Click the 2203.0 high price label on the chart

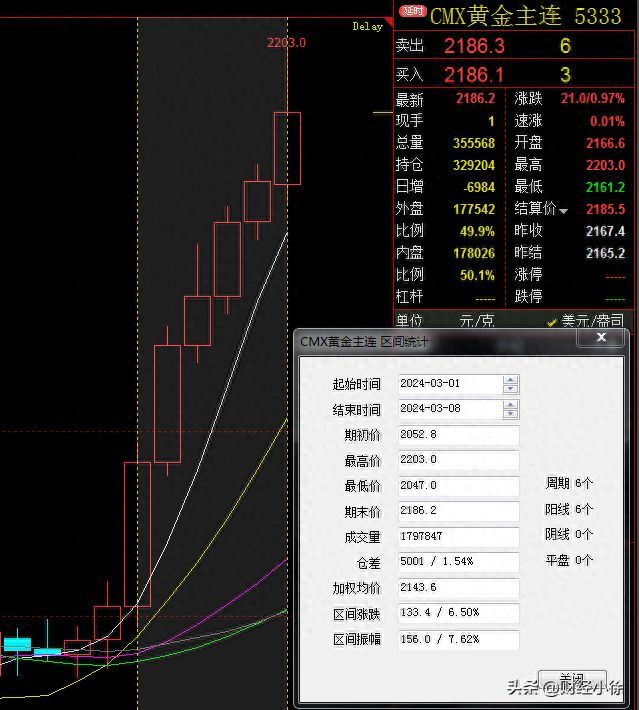(x=286, y=42)
